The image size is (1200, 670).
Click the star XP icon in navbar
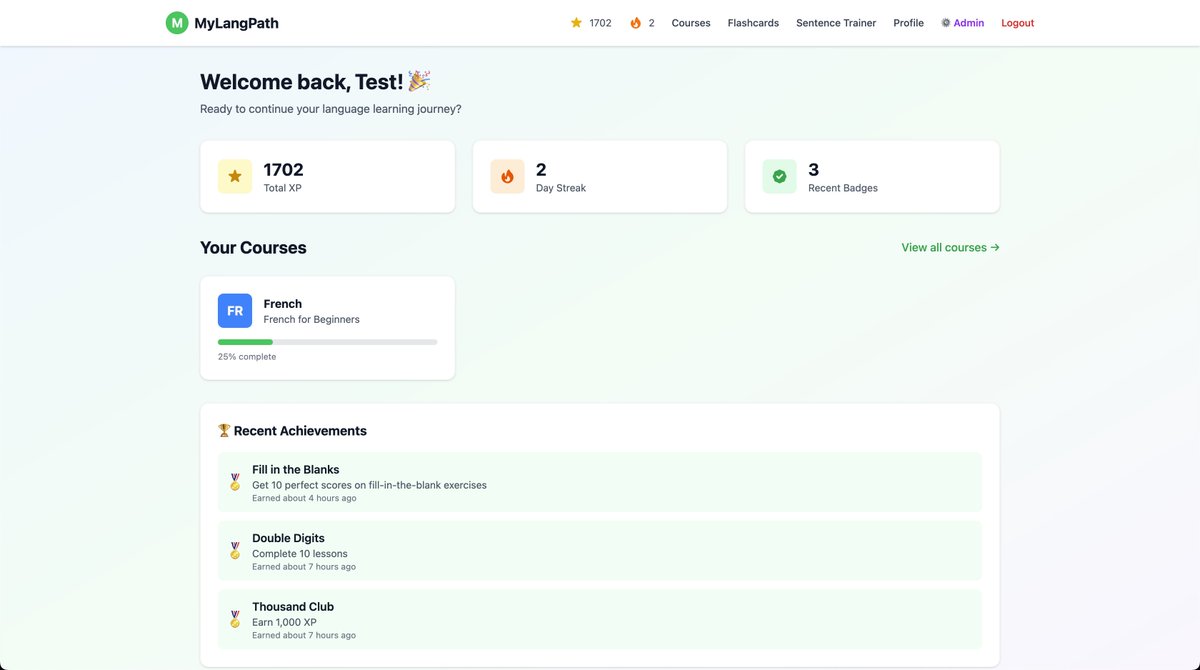click(576, 23)
